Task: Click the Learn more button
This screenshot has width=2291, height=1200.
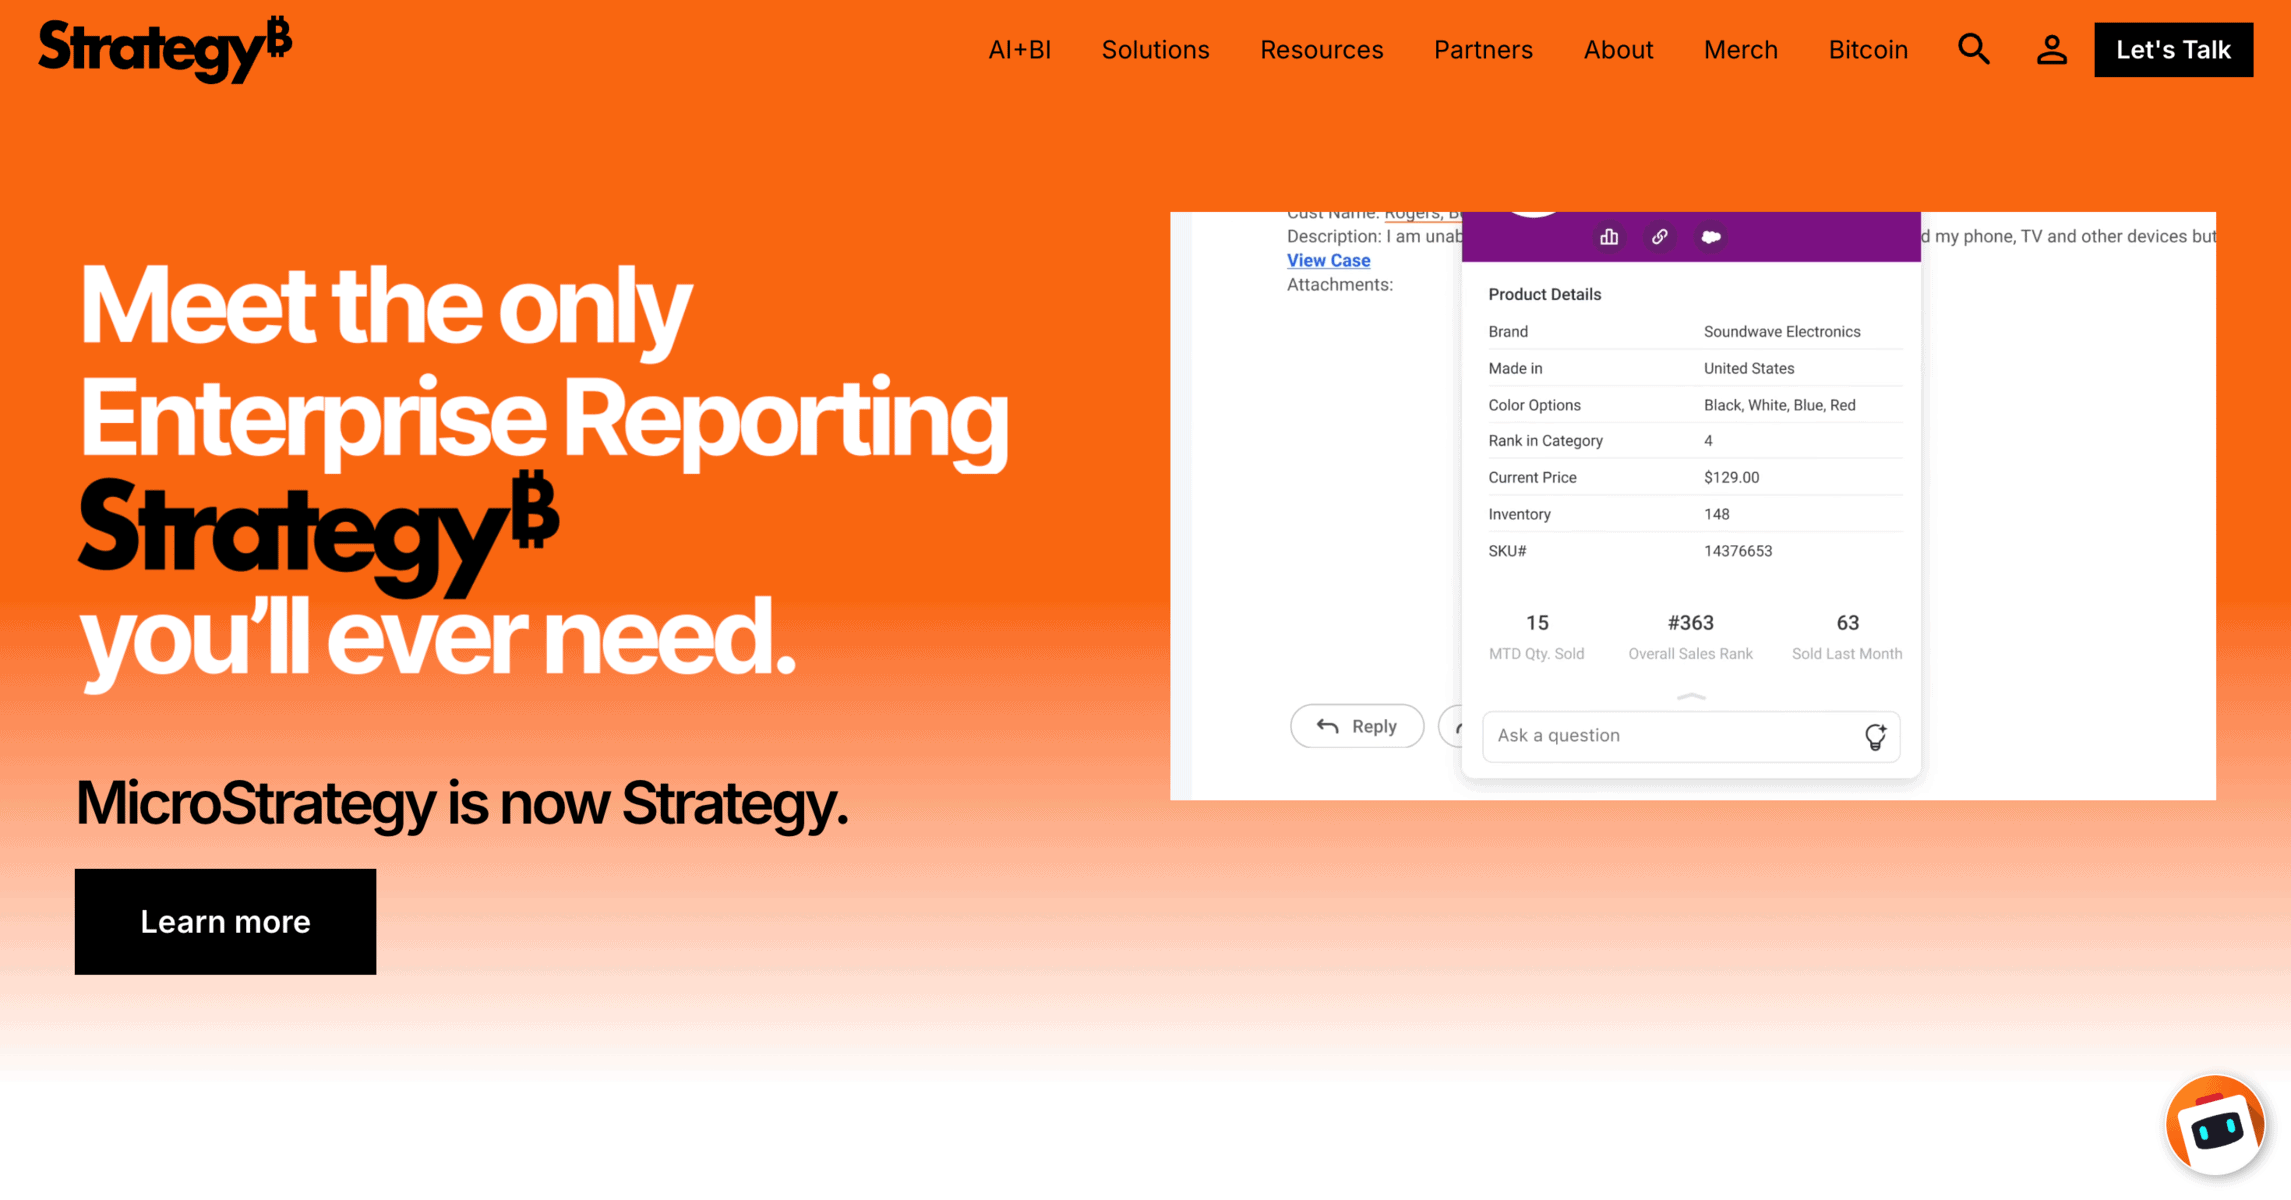Action: tap(225, 921)
